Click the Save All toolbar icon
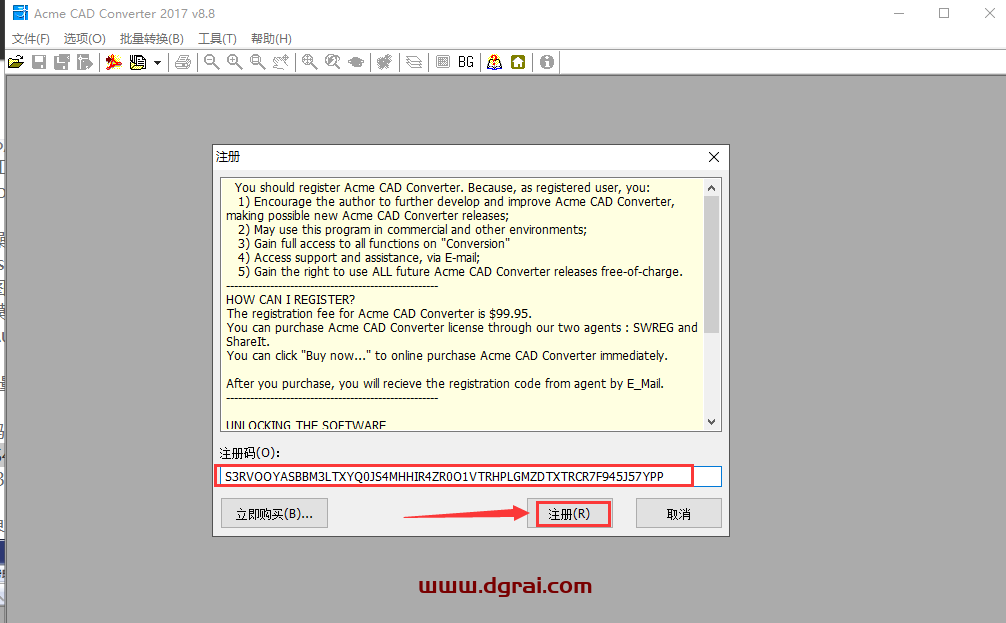The width and height of the screenshot is (1006, 623). [x=62, y=62]
